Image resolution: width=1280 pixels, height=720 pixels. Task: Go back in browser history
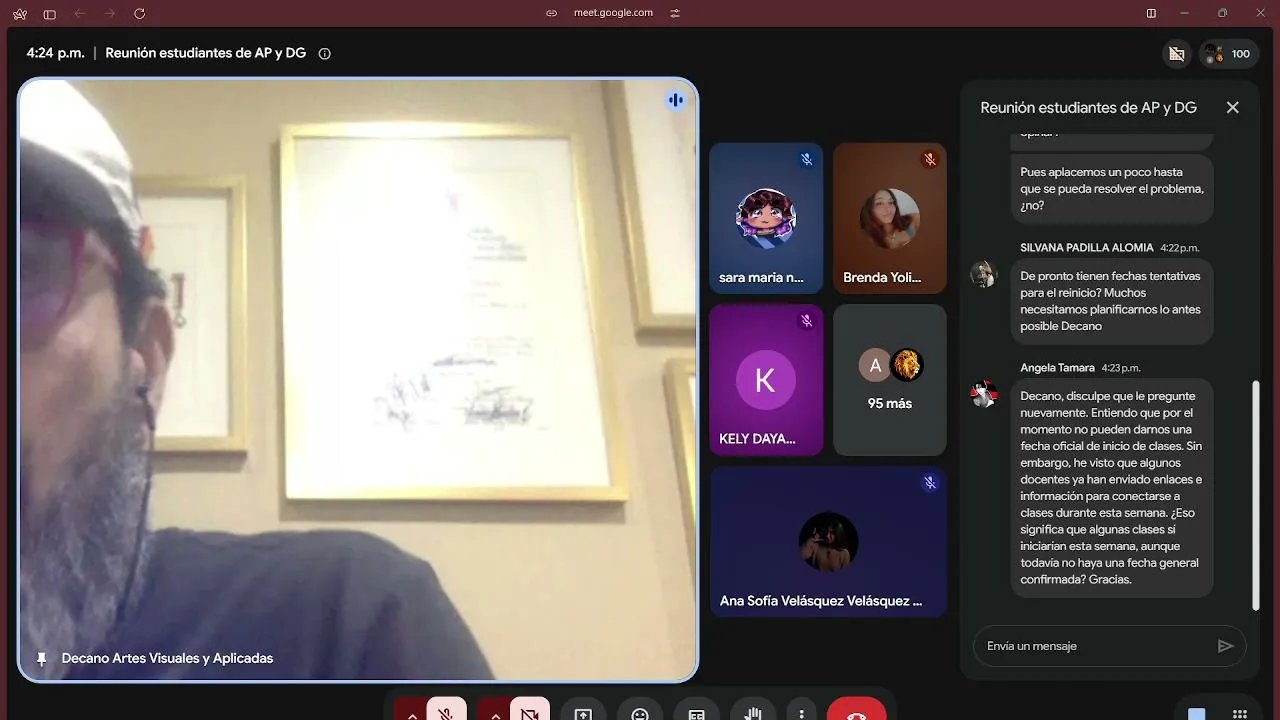click(x=80, y=13)
